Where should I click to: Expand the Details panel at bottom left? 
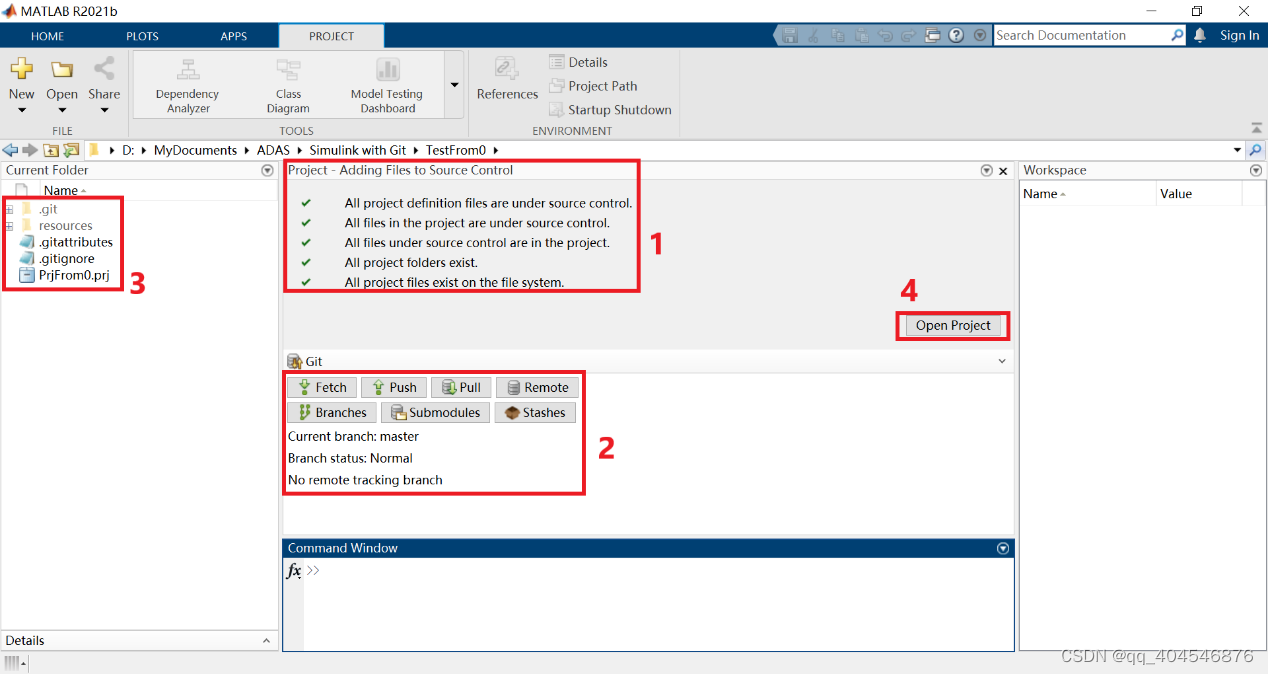[x=266, y=640]
